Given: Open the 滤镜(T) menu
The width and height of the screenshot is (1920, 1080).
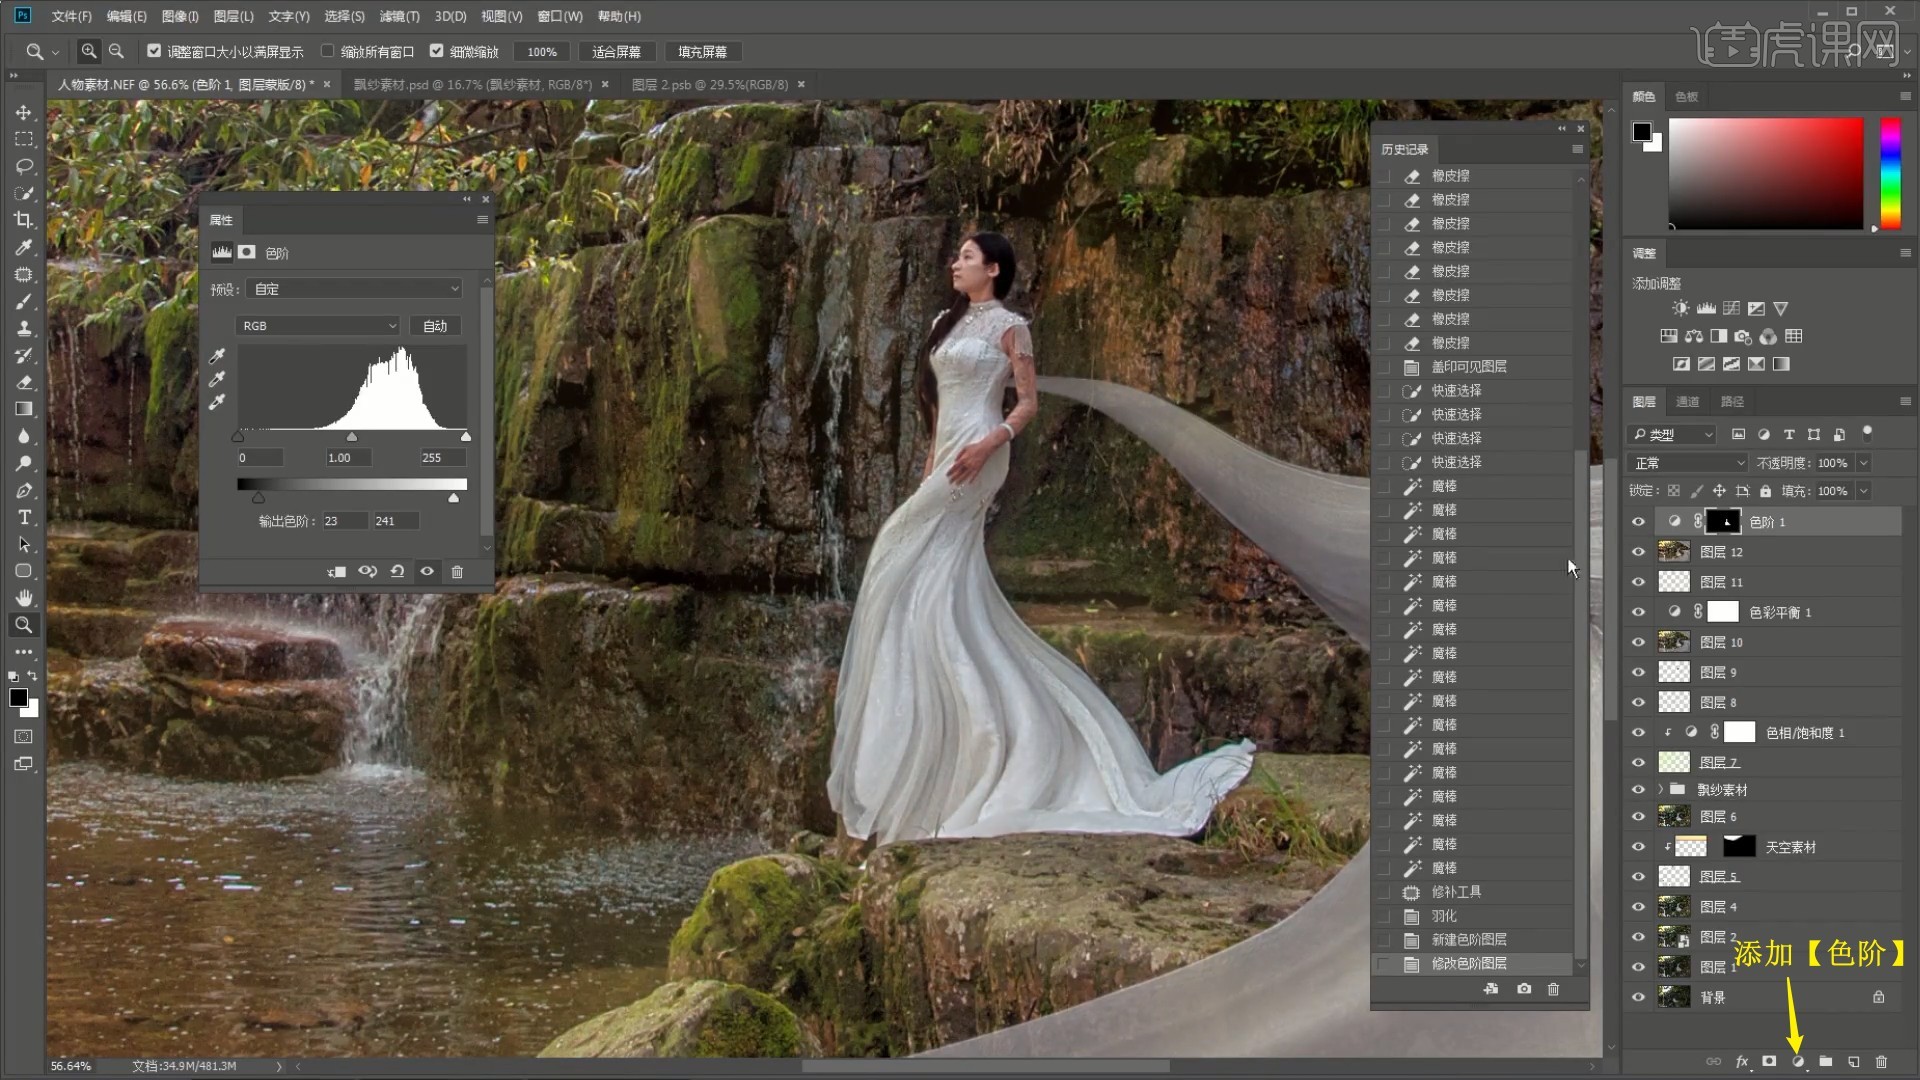Looking at the screenshot, I should 399,16.
